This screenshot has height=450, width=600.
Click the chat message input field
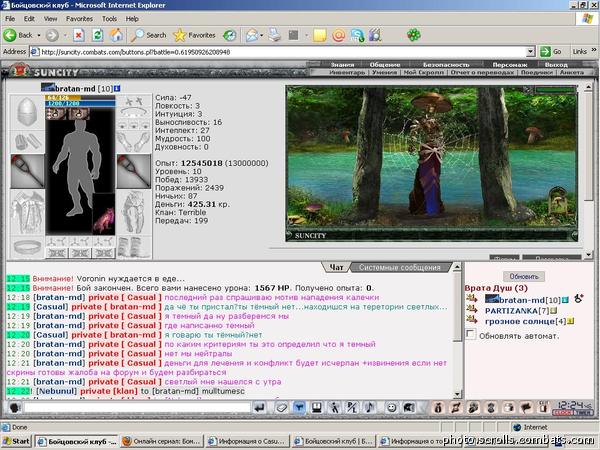[x=137, y=408]
